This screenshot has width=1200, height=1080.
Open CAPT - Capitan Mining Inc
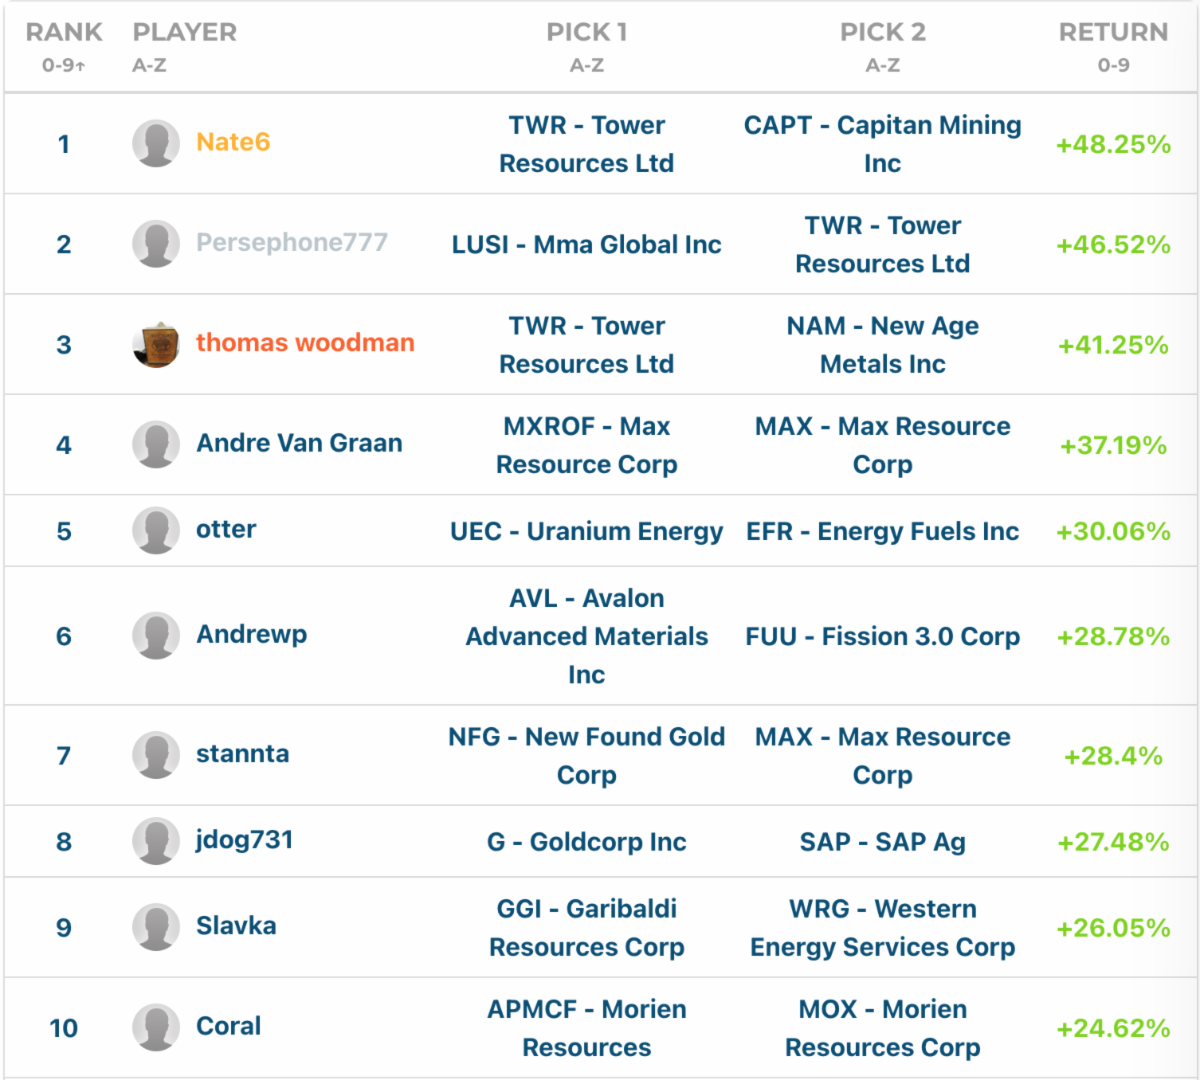coord(882,144)
